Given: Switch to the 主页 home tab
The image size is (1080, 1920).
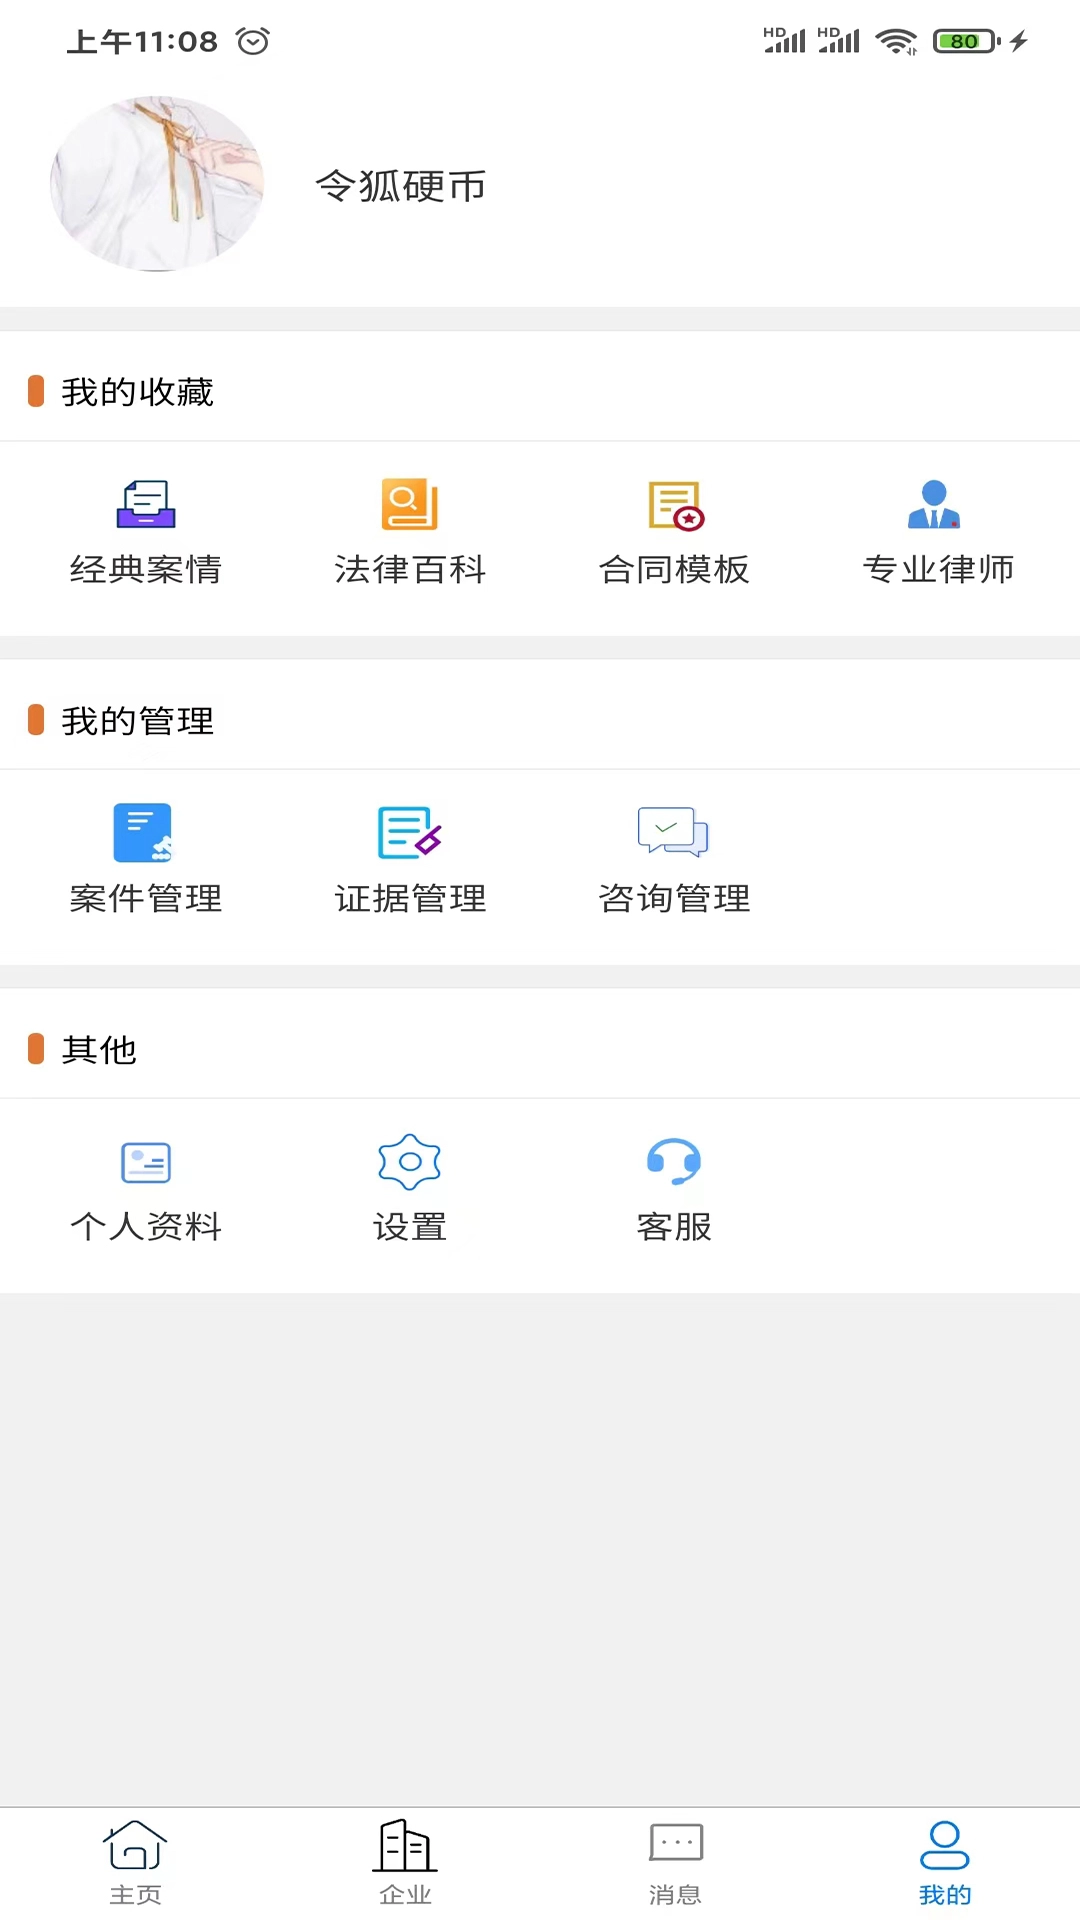Looking at the screenshot, I should (135, 1862).
